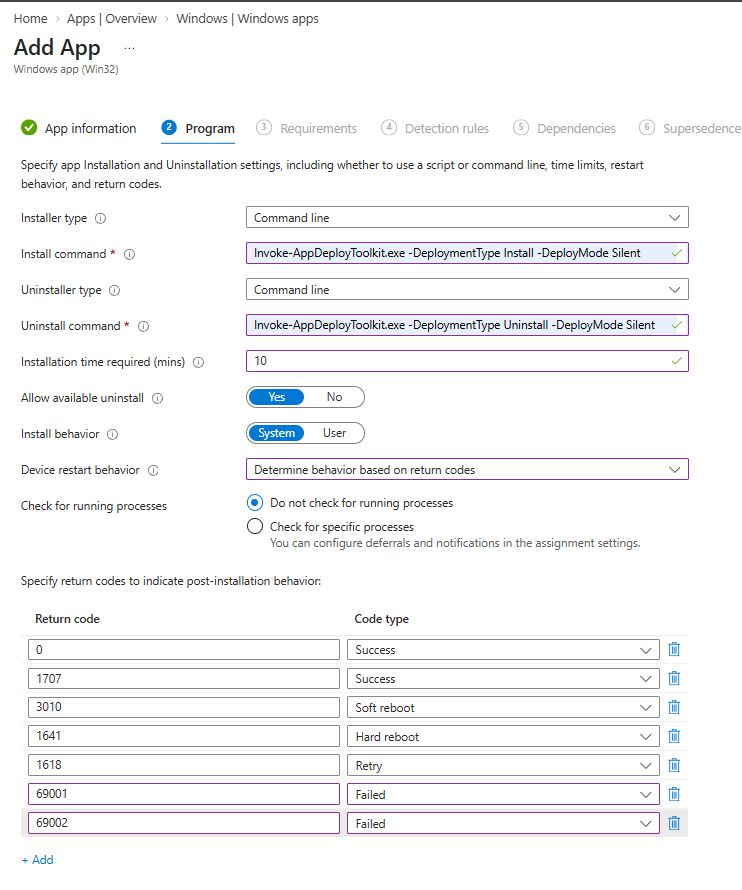Open the Device restart behavior dropdown
This screenshot has width=742, height=890.
(467, 469)
